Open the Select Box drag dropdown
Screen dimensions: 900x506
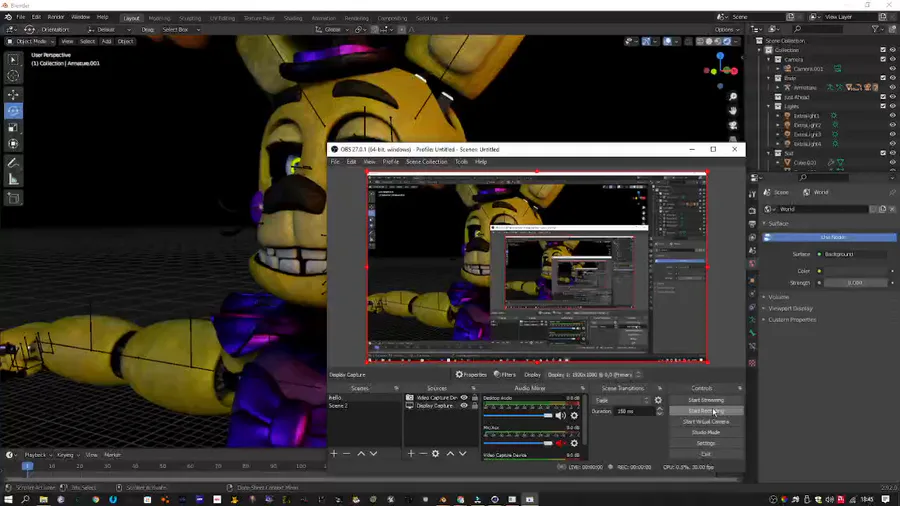[181, 29]
